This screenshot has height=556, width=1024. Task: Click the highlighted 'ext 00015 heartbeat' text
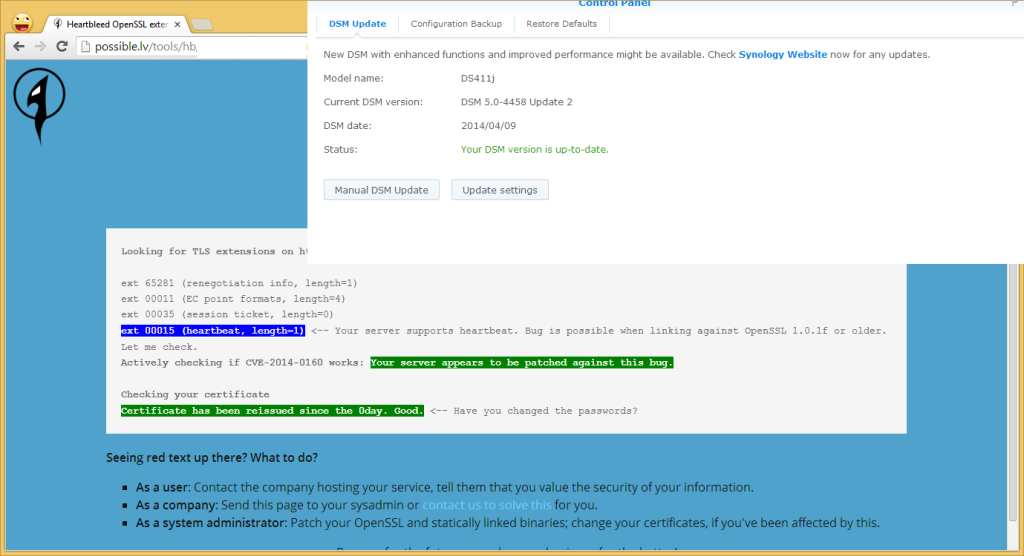tap(213, 330)
